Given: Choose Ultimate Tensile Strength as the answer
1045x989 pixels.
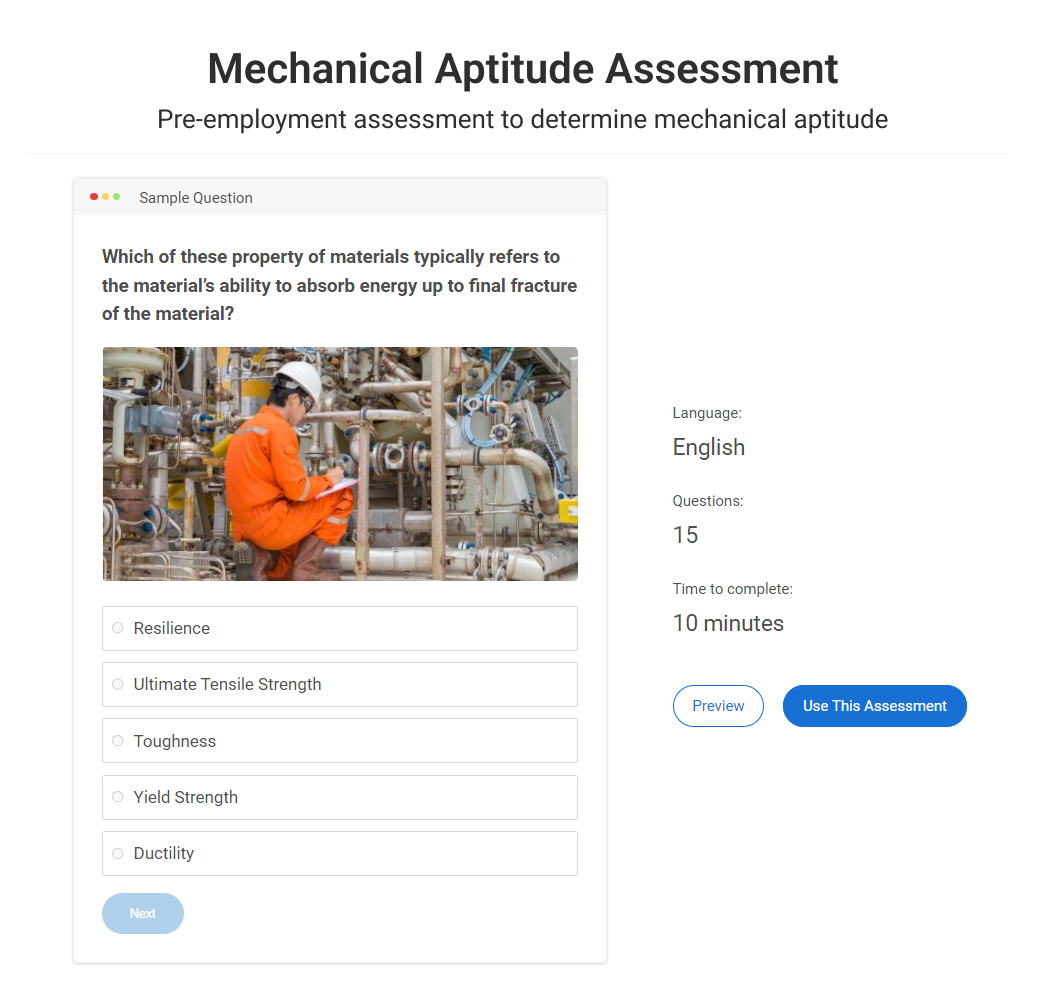Looking at the screenshot, I should tap(118, 684).
